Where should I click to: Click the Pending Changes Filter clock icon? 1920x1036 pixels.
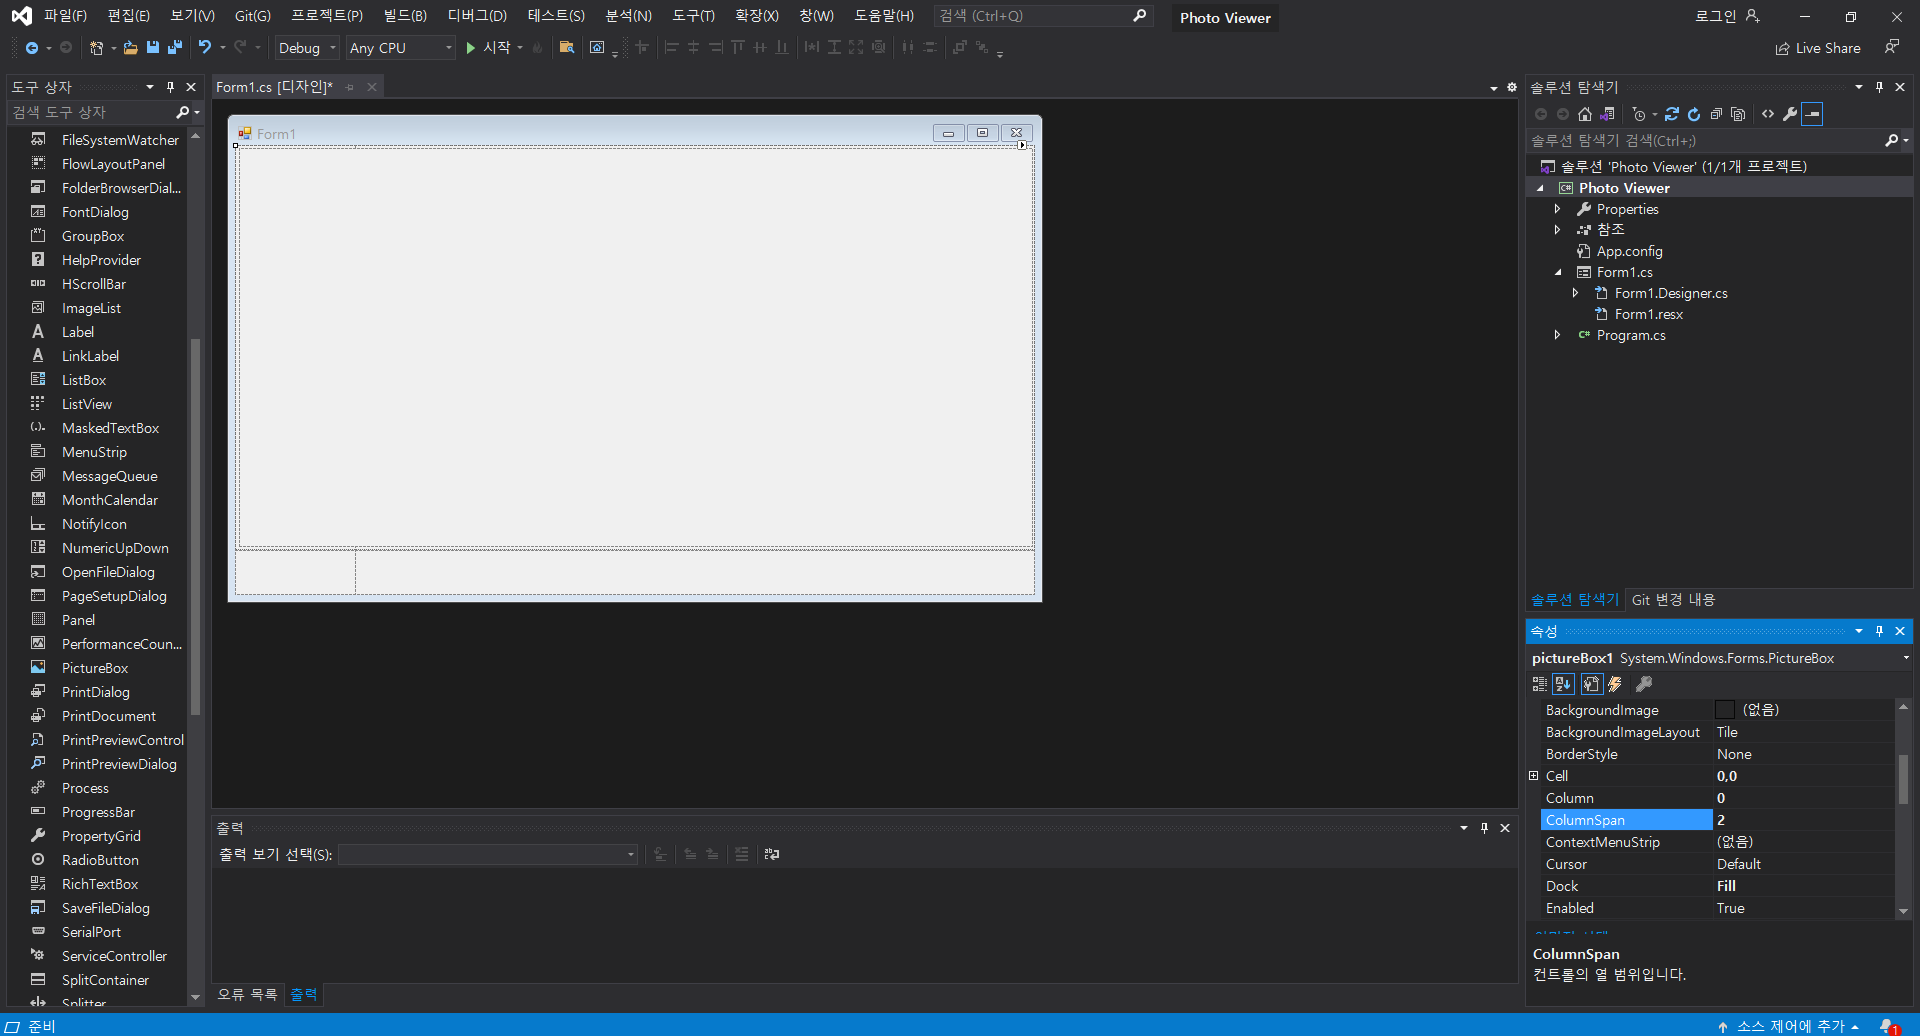click(x=1638, y=114)
